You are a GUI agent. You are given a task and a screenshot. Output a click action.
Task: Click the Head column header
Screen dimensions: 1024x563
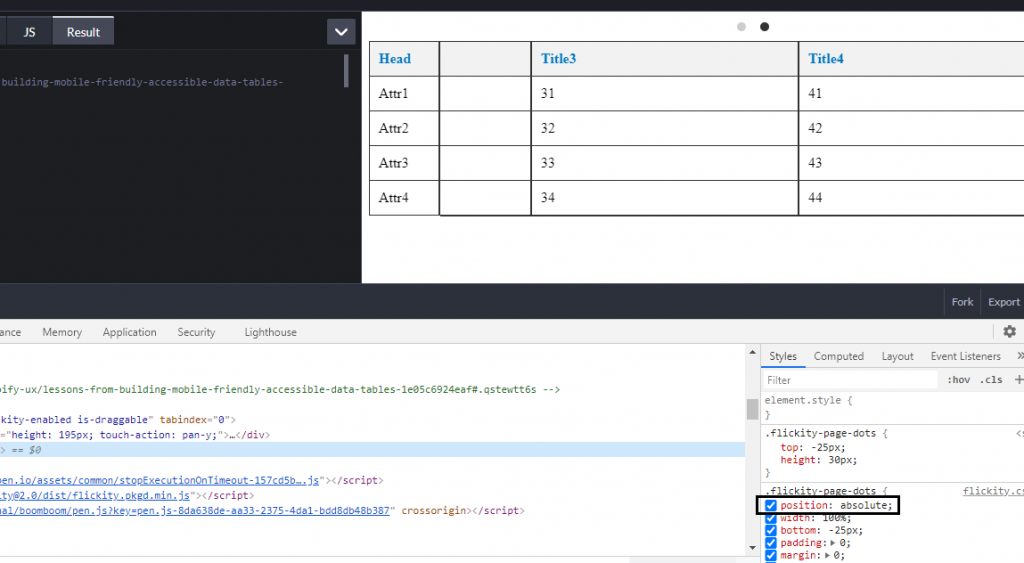click(404, 59)
